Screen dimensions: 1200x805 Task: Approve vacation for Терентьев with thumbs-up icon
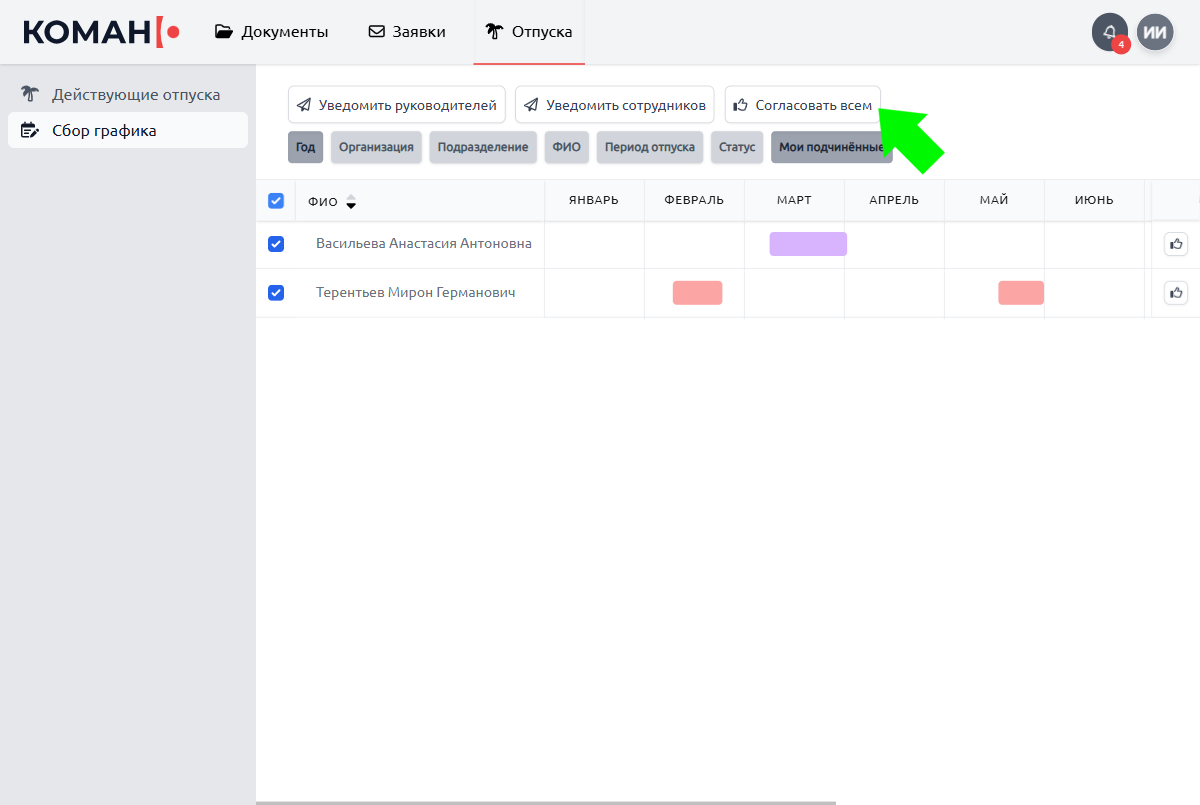coord(1176,293)
